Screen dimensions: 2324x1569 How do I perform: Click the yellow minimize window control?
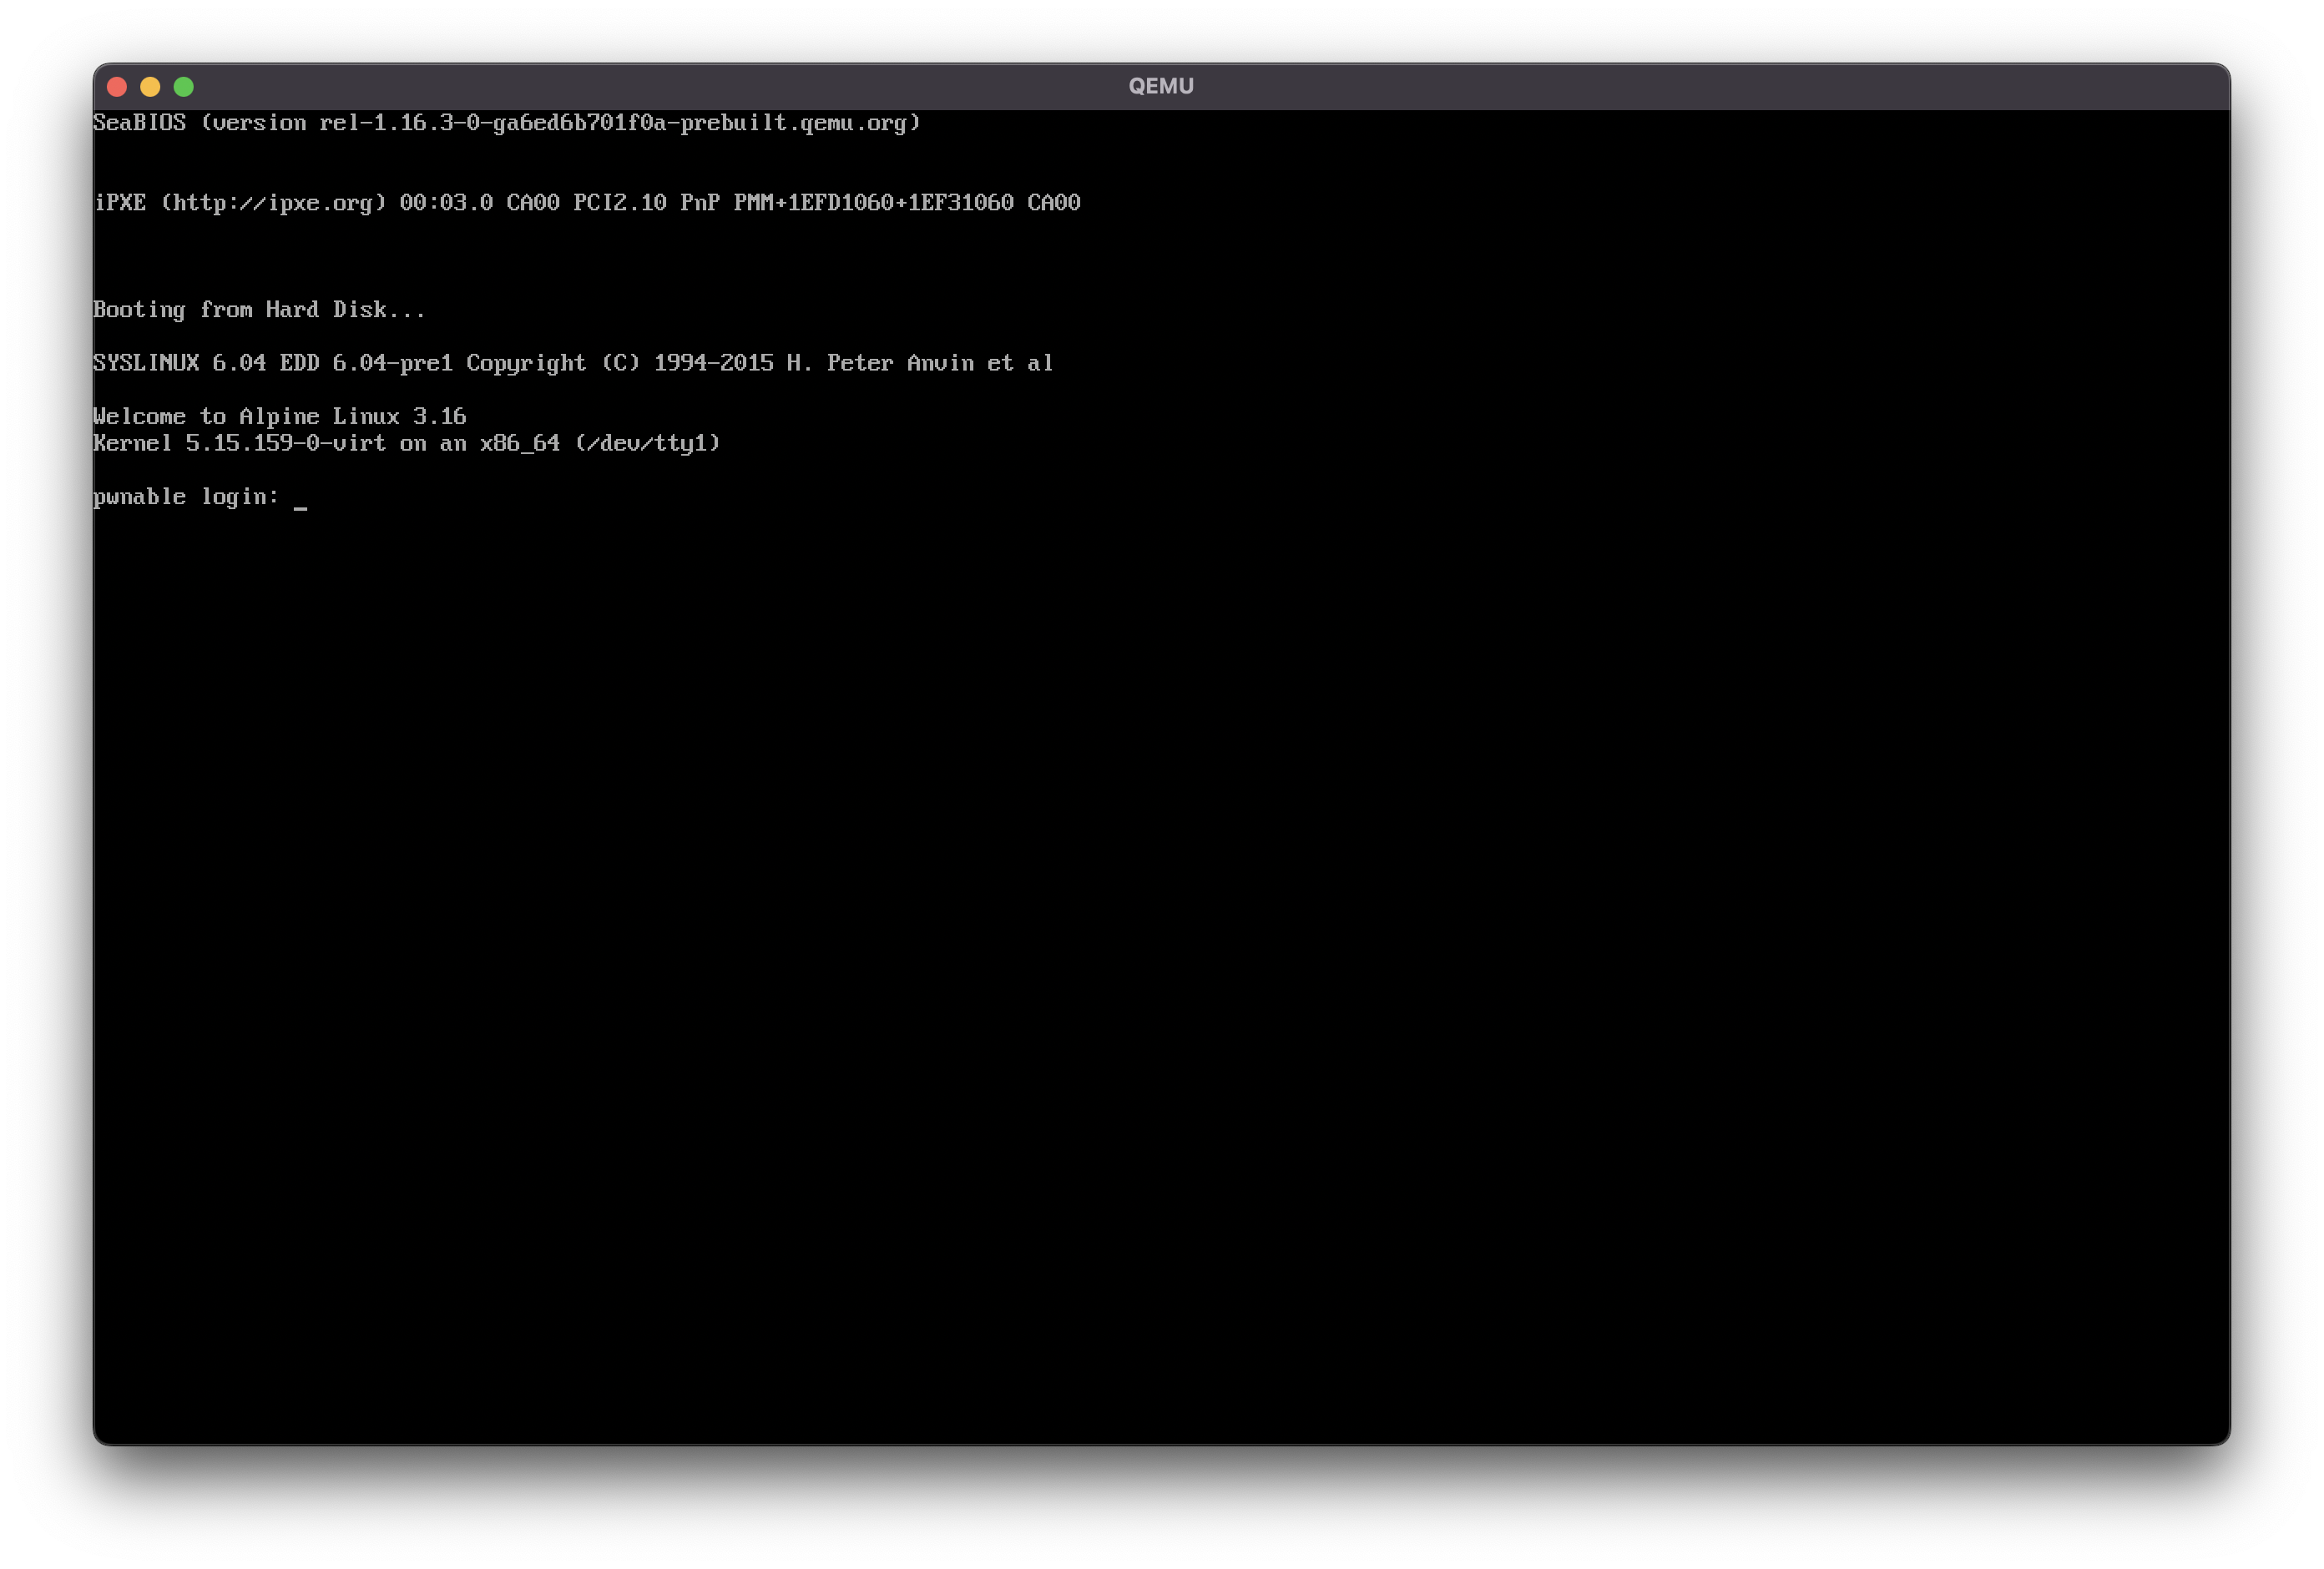(150, 86)
